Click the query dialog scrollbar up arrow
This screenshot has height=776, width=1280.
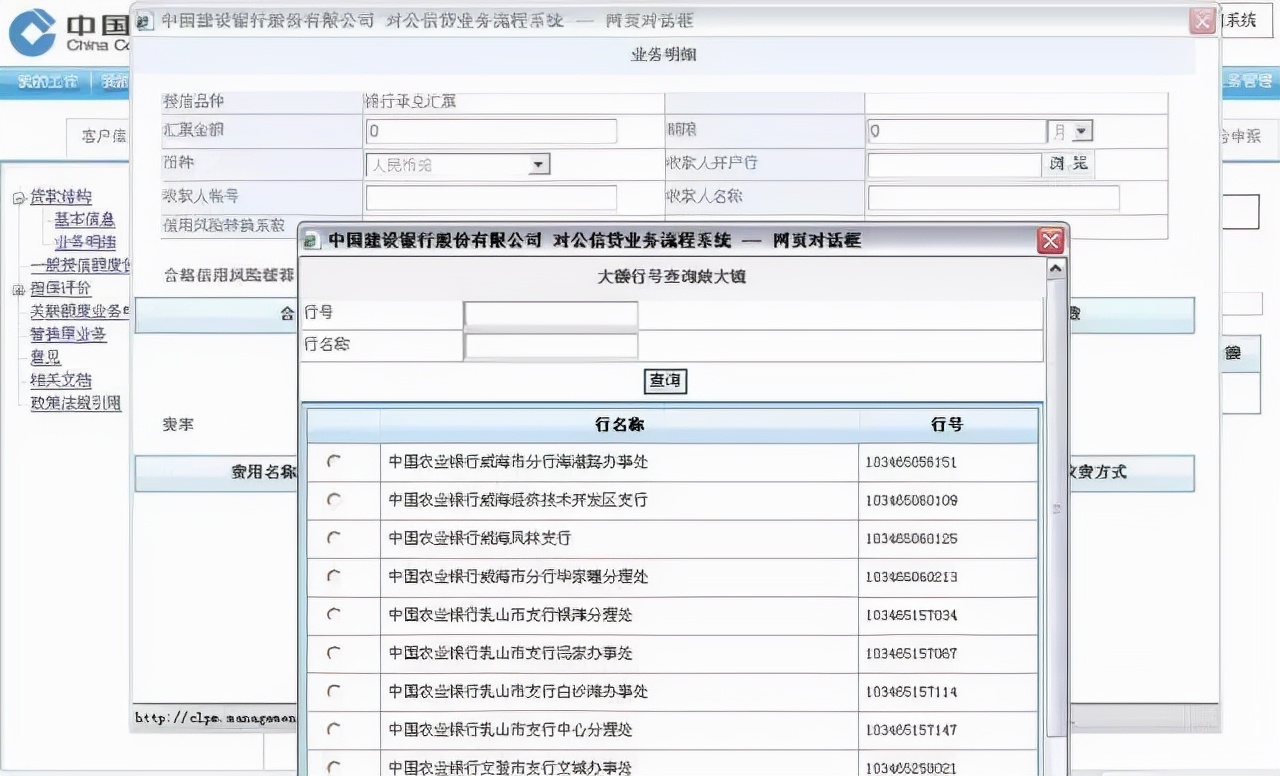[x=1055, y=268]
